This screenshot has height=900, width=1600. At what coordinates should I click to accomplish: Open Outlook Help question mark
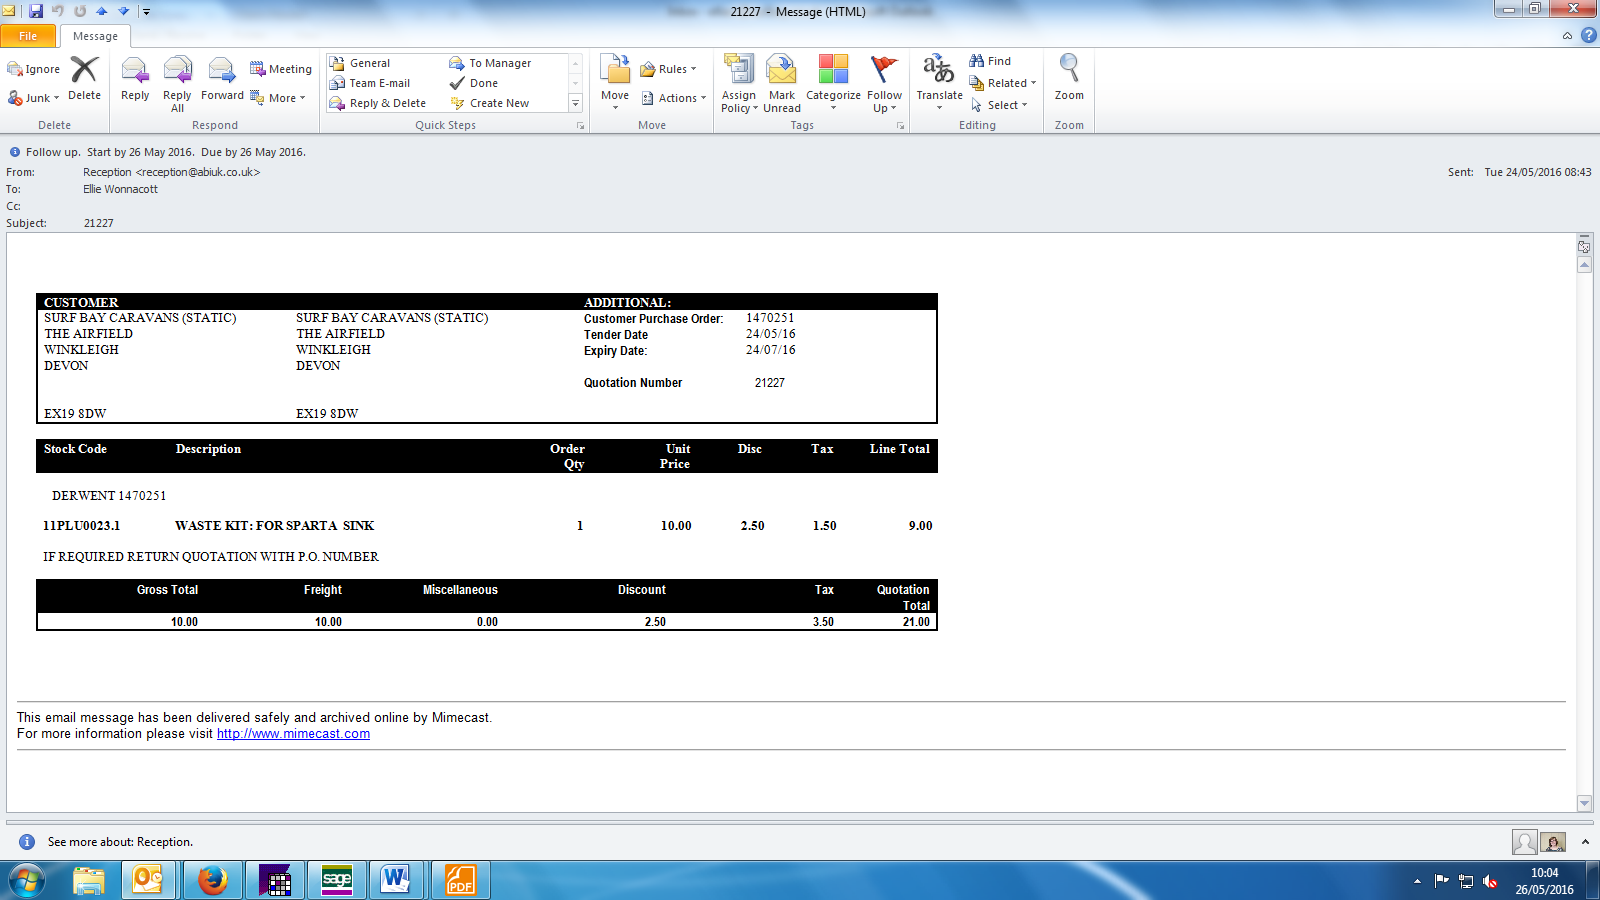(1588, 35)
